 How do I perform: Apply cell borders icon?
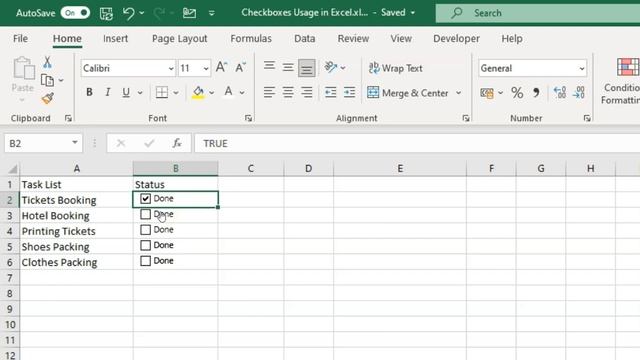click(162, 92)
